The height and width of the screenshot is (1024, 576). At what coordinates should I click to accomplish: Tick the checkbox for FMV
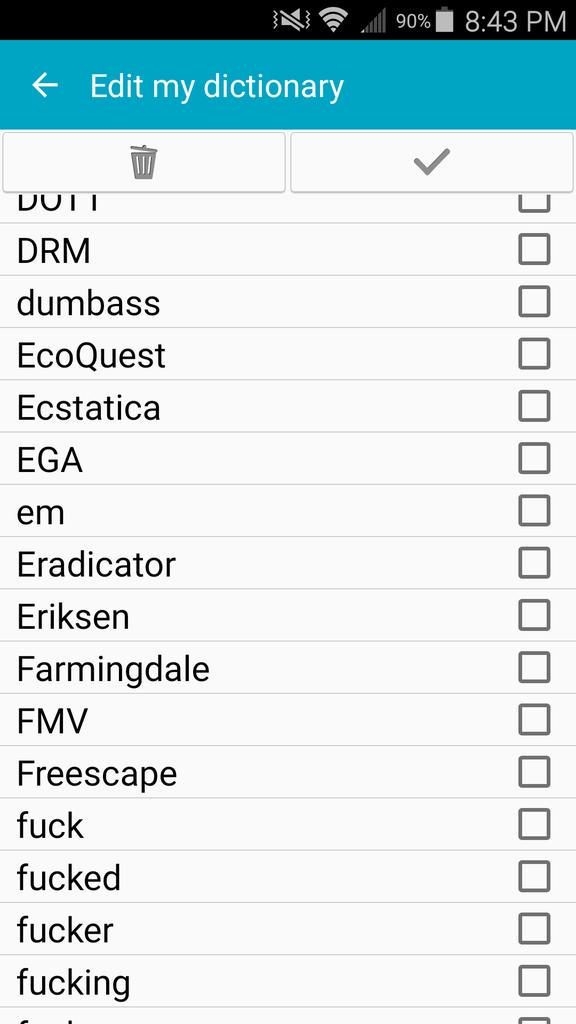pos(534,720)
